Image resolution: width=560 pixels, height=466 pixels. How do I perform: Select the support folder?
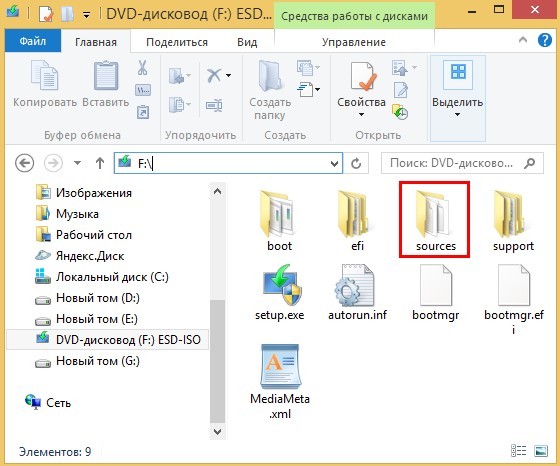point(513,221)
